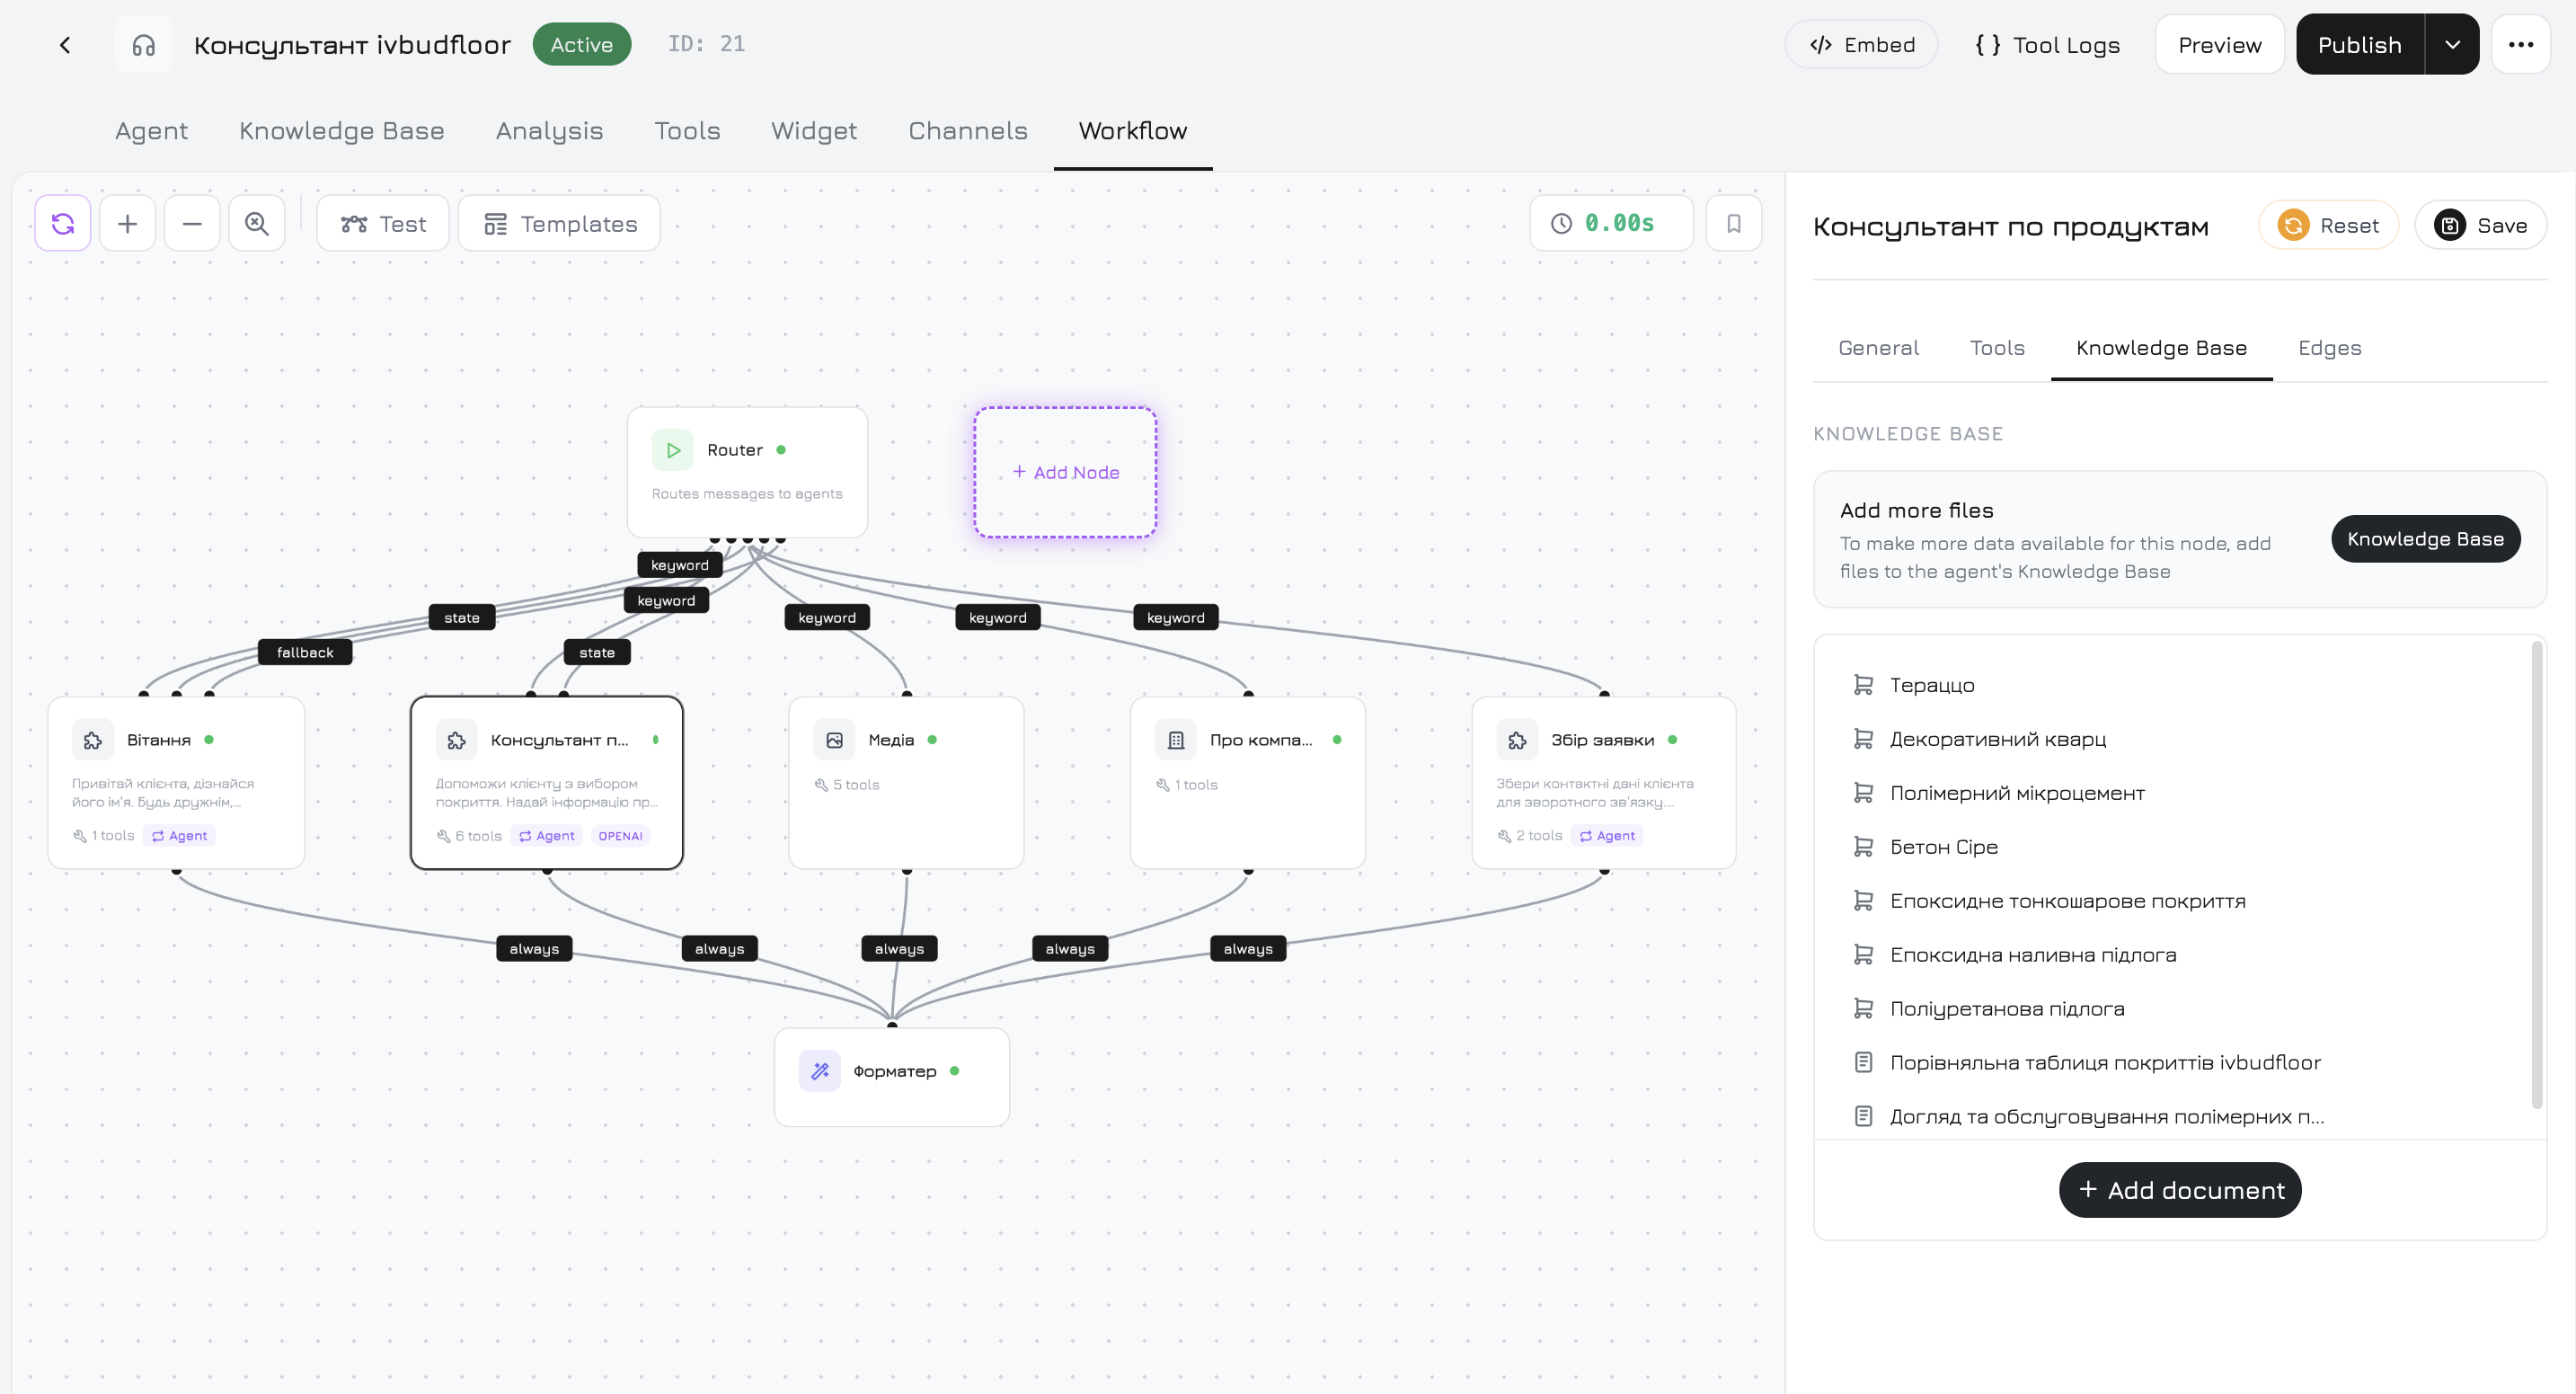Toggle the green status dot on Вітання node

[210, 740]
